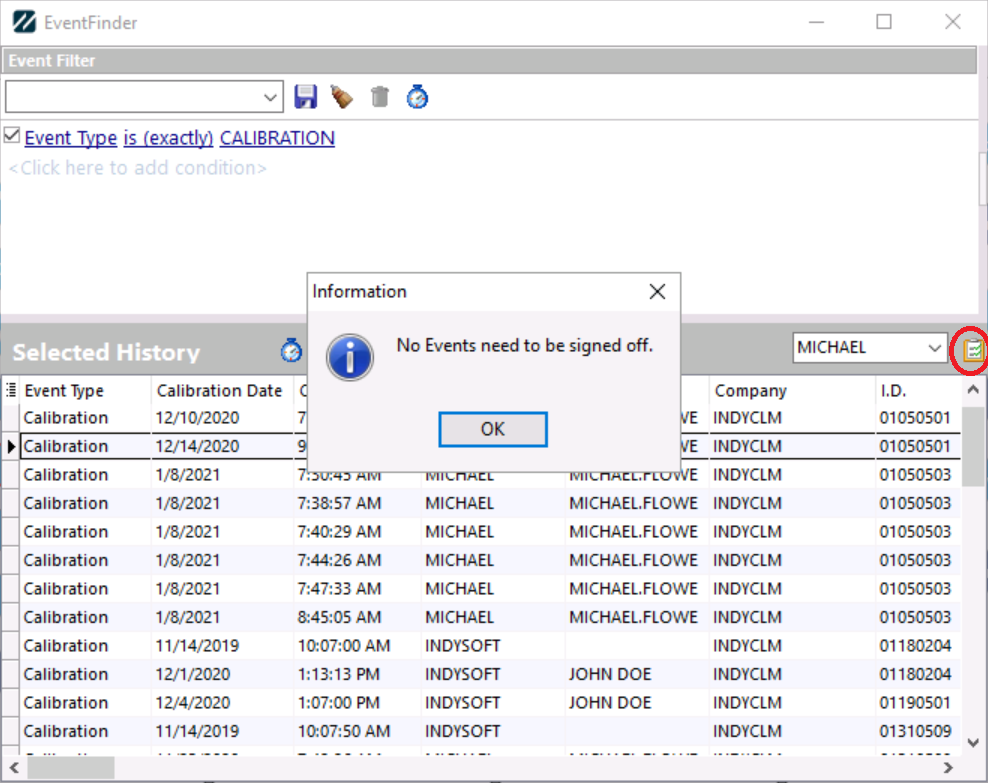Click the column chooser icon in grid corner
The width and height of the screenshot is (988, 783).
[11, 390]
